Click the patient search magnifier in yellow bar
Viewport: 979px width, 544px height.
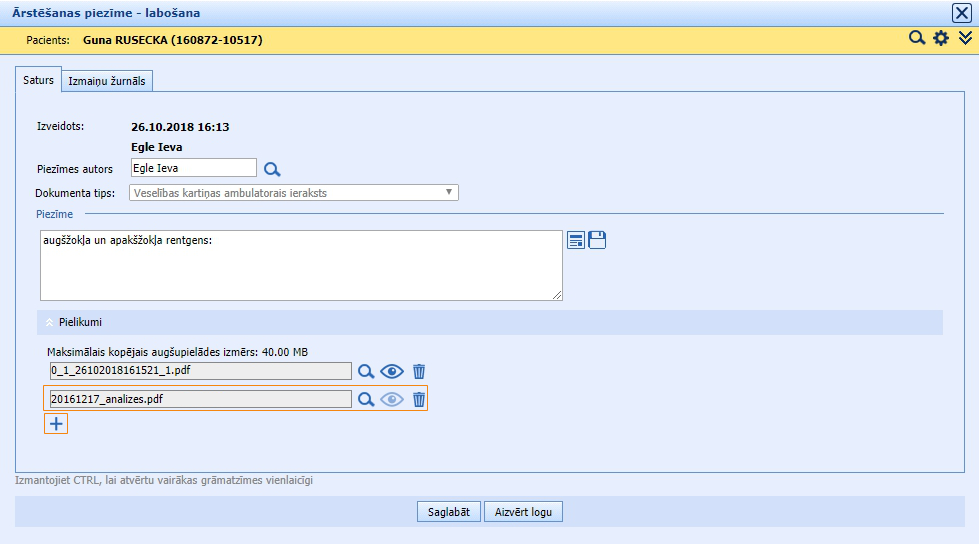click(916, 39)
